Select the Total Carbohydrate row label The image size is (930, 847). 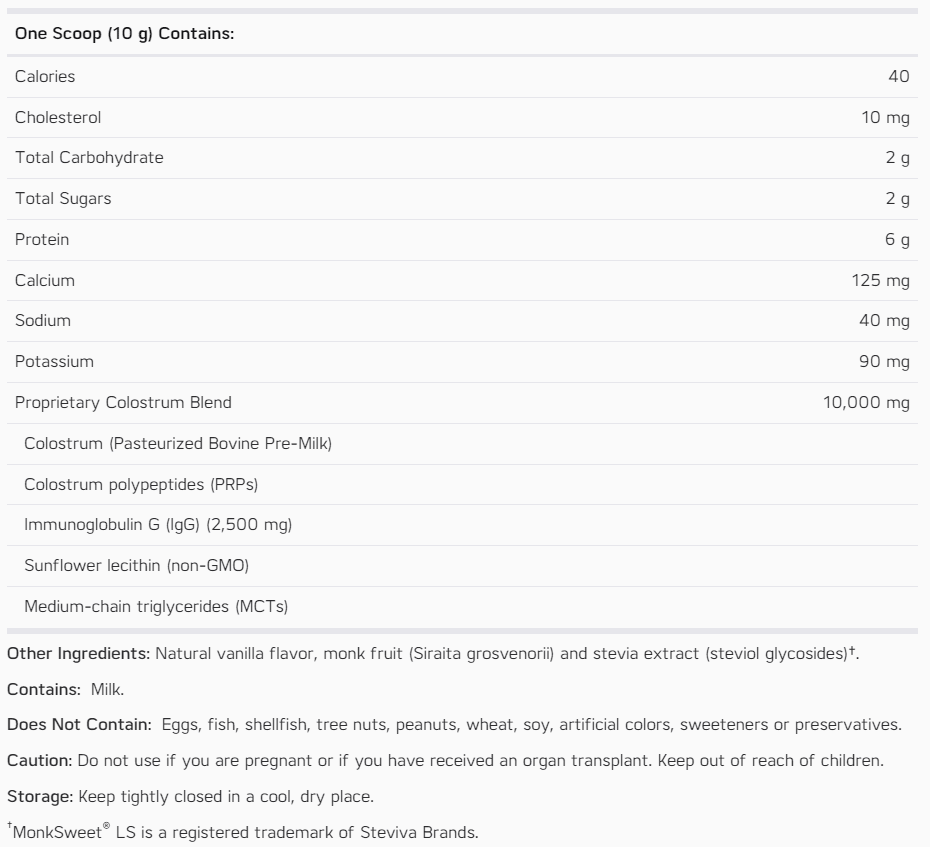coord(89,158)
